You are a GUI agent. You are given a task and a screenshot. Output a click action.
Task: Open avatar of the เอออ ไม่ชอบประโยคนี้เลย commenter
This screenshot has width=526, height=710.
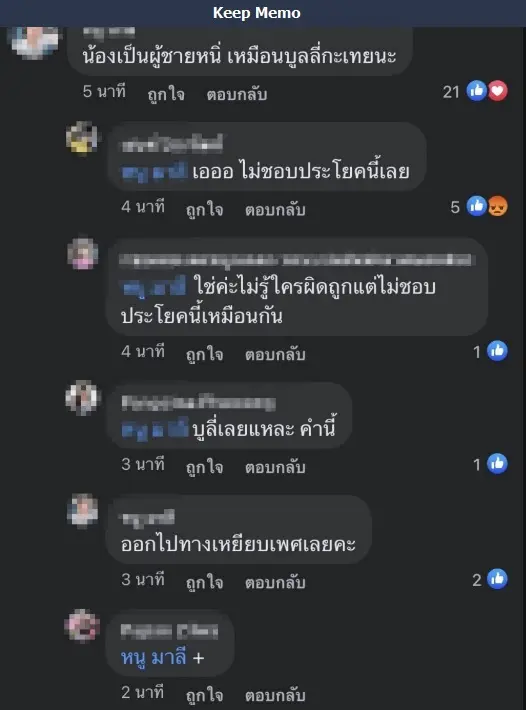82,138
